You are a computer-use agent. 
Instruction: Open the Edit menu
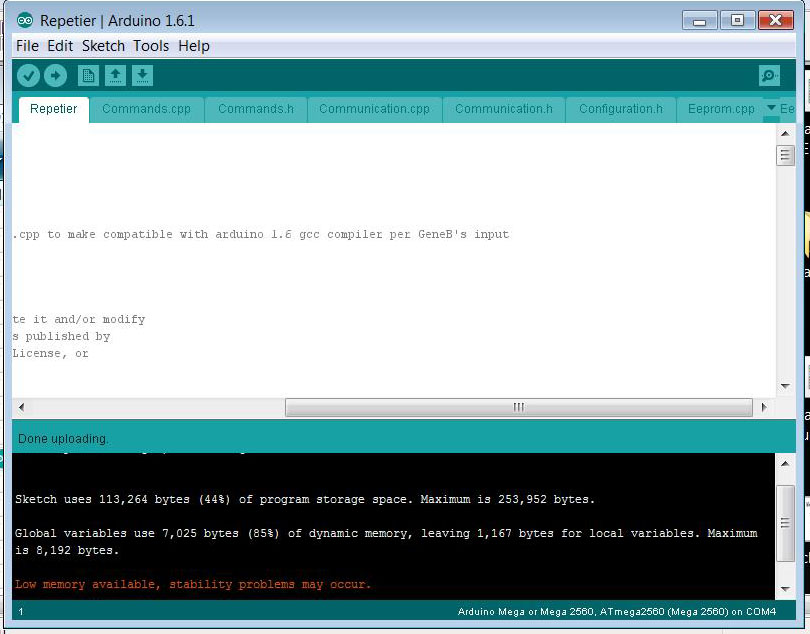point(60,46)
